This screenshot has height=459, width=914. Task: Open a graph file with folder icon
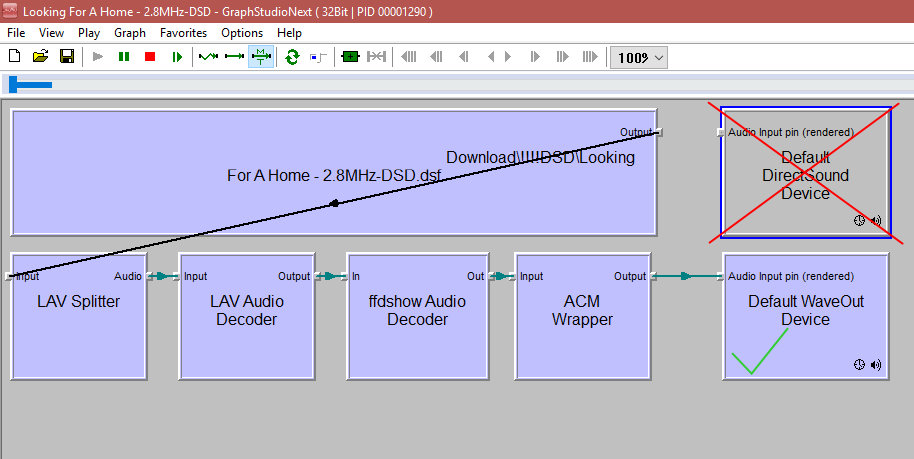click(x=41, y=57)
